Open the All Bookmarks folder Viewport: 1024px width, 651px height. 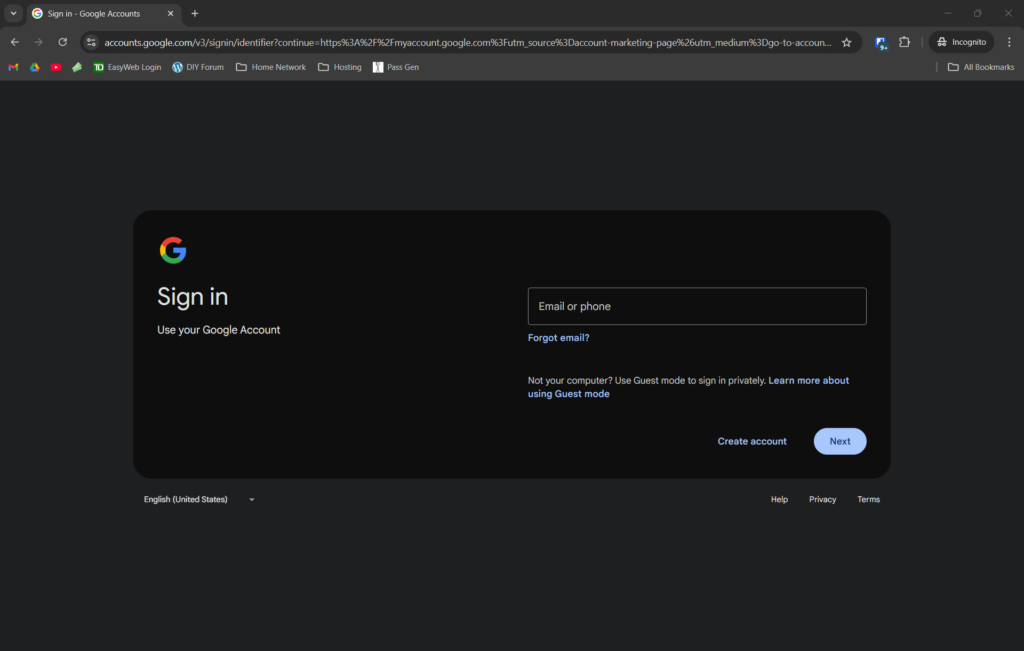click(981, 67)
